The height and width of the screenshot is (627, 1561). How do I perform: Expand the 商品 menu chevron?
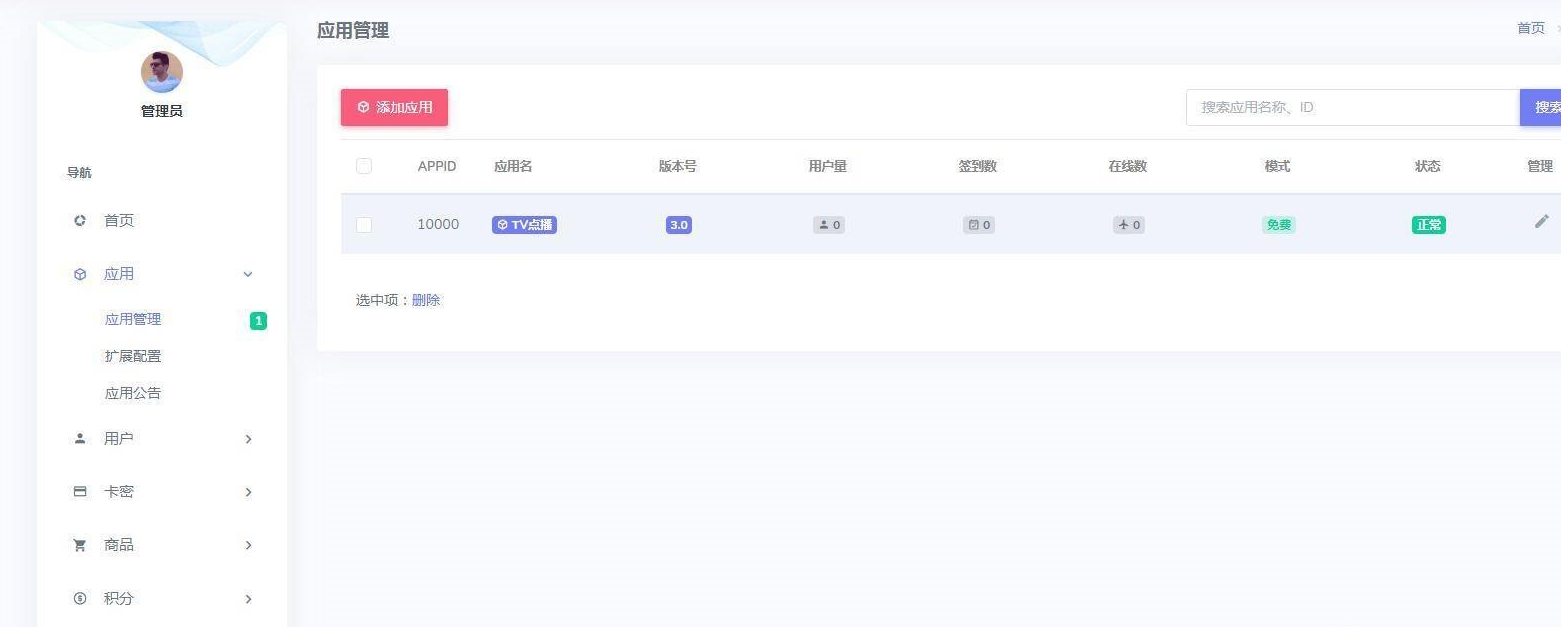pyautogui.click(x=248, y=545)
